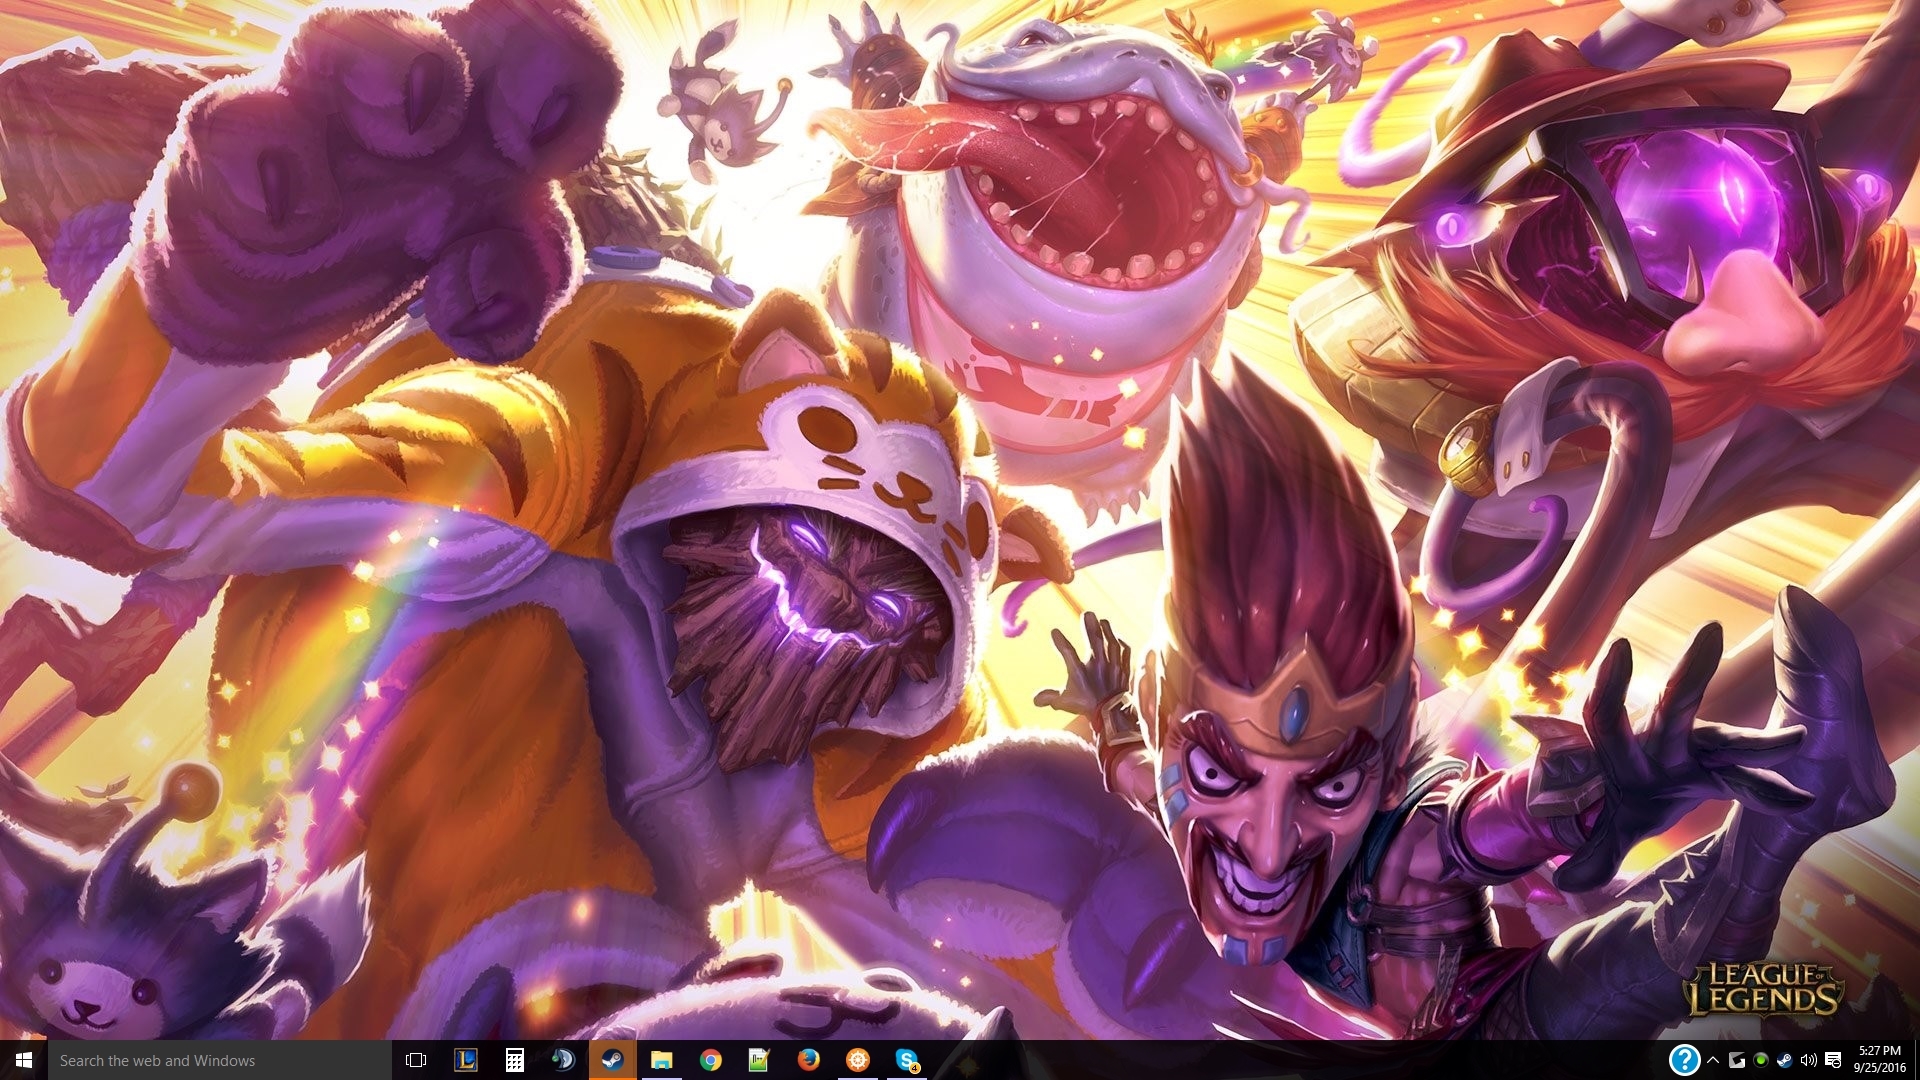Open the Steam icon in system tray
The height and width of the screenshot is (1080, 1920).
pos(1784,1060)
